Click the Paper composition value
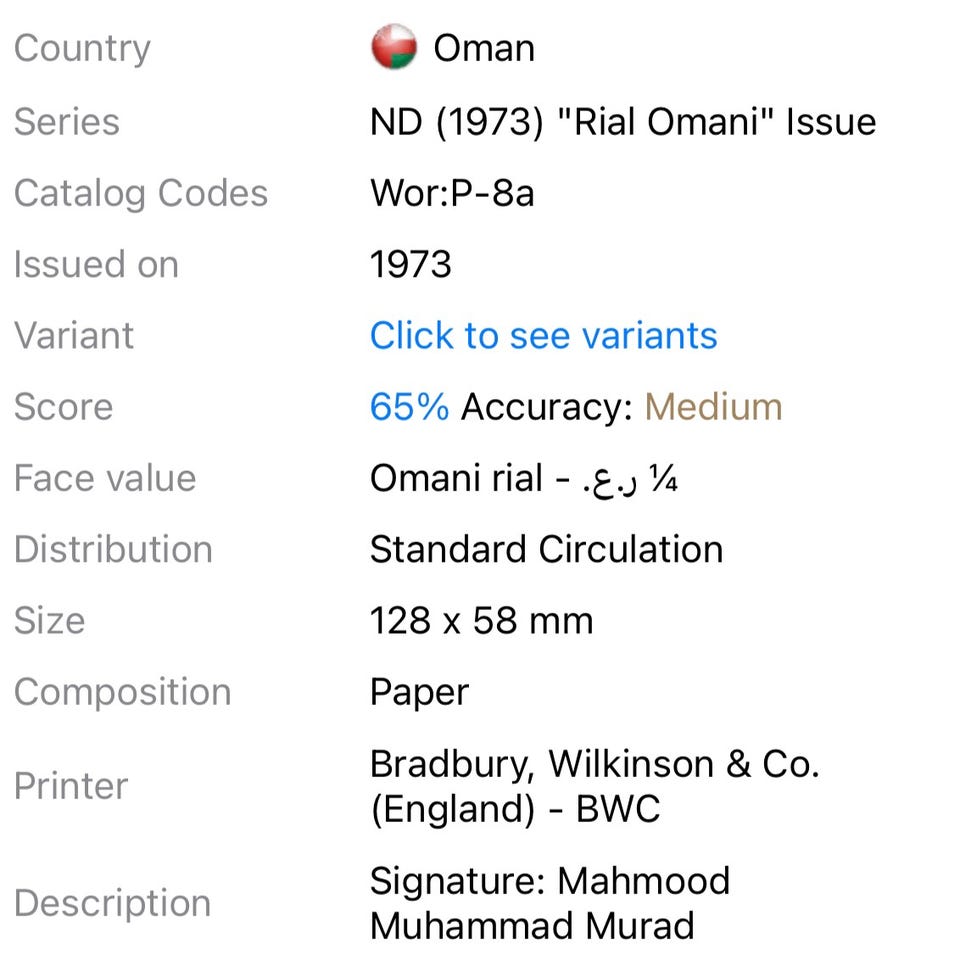Image resolution: width=960 pixels, height=973 pixels. 419,693
